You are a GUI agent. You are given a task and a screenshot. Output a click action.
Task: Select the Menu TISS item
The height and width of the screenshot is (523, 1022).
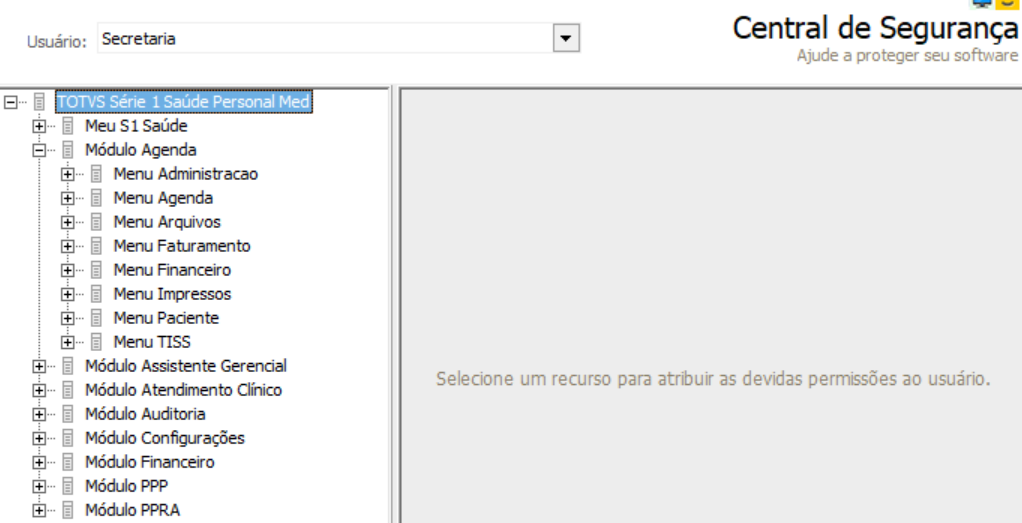point(152,342)
